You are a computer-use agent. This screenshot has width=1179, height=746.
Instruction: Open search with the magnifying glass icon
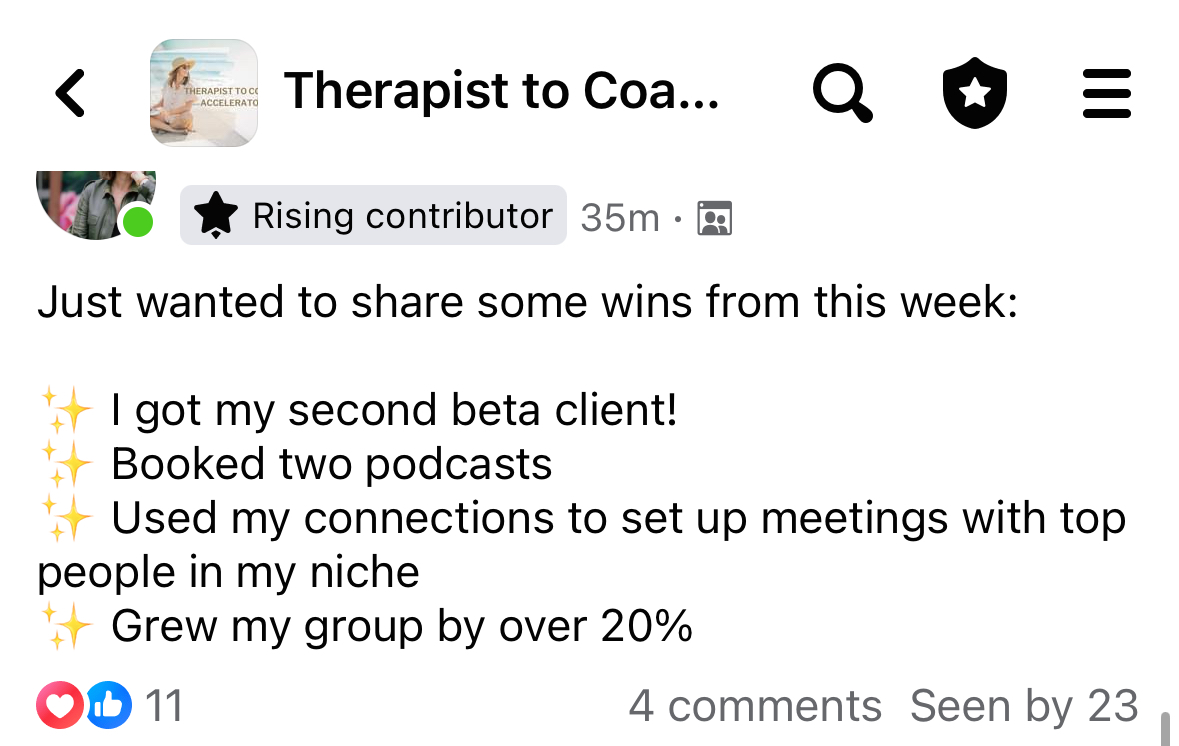(842, 93)
